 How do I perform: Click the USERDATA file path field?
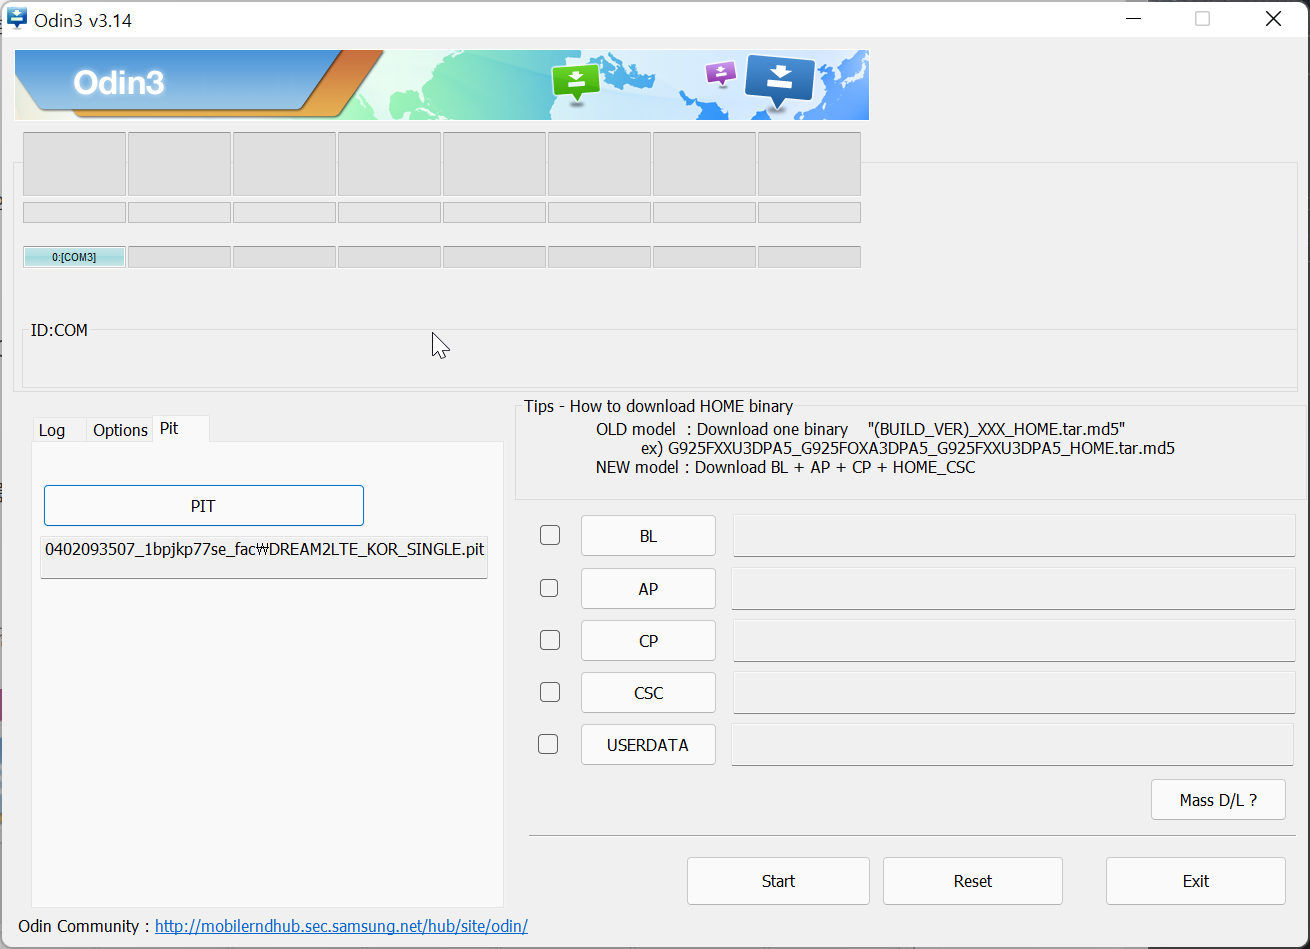[x=1014, y=745]
